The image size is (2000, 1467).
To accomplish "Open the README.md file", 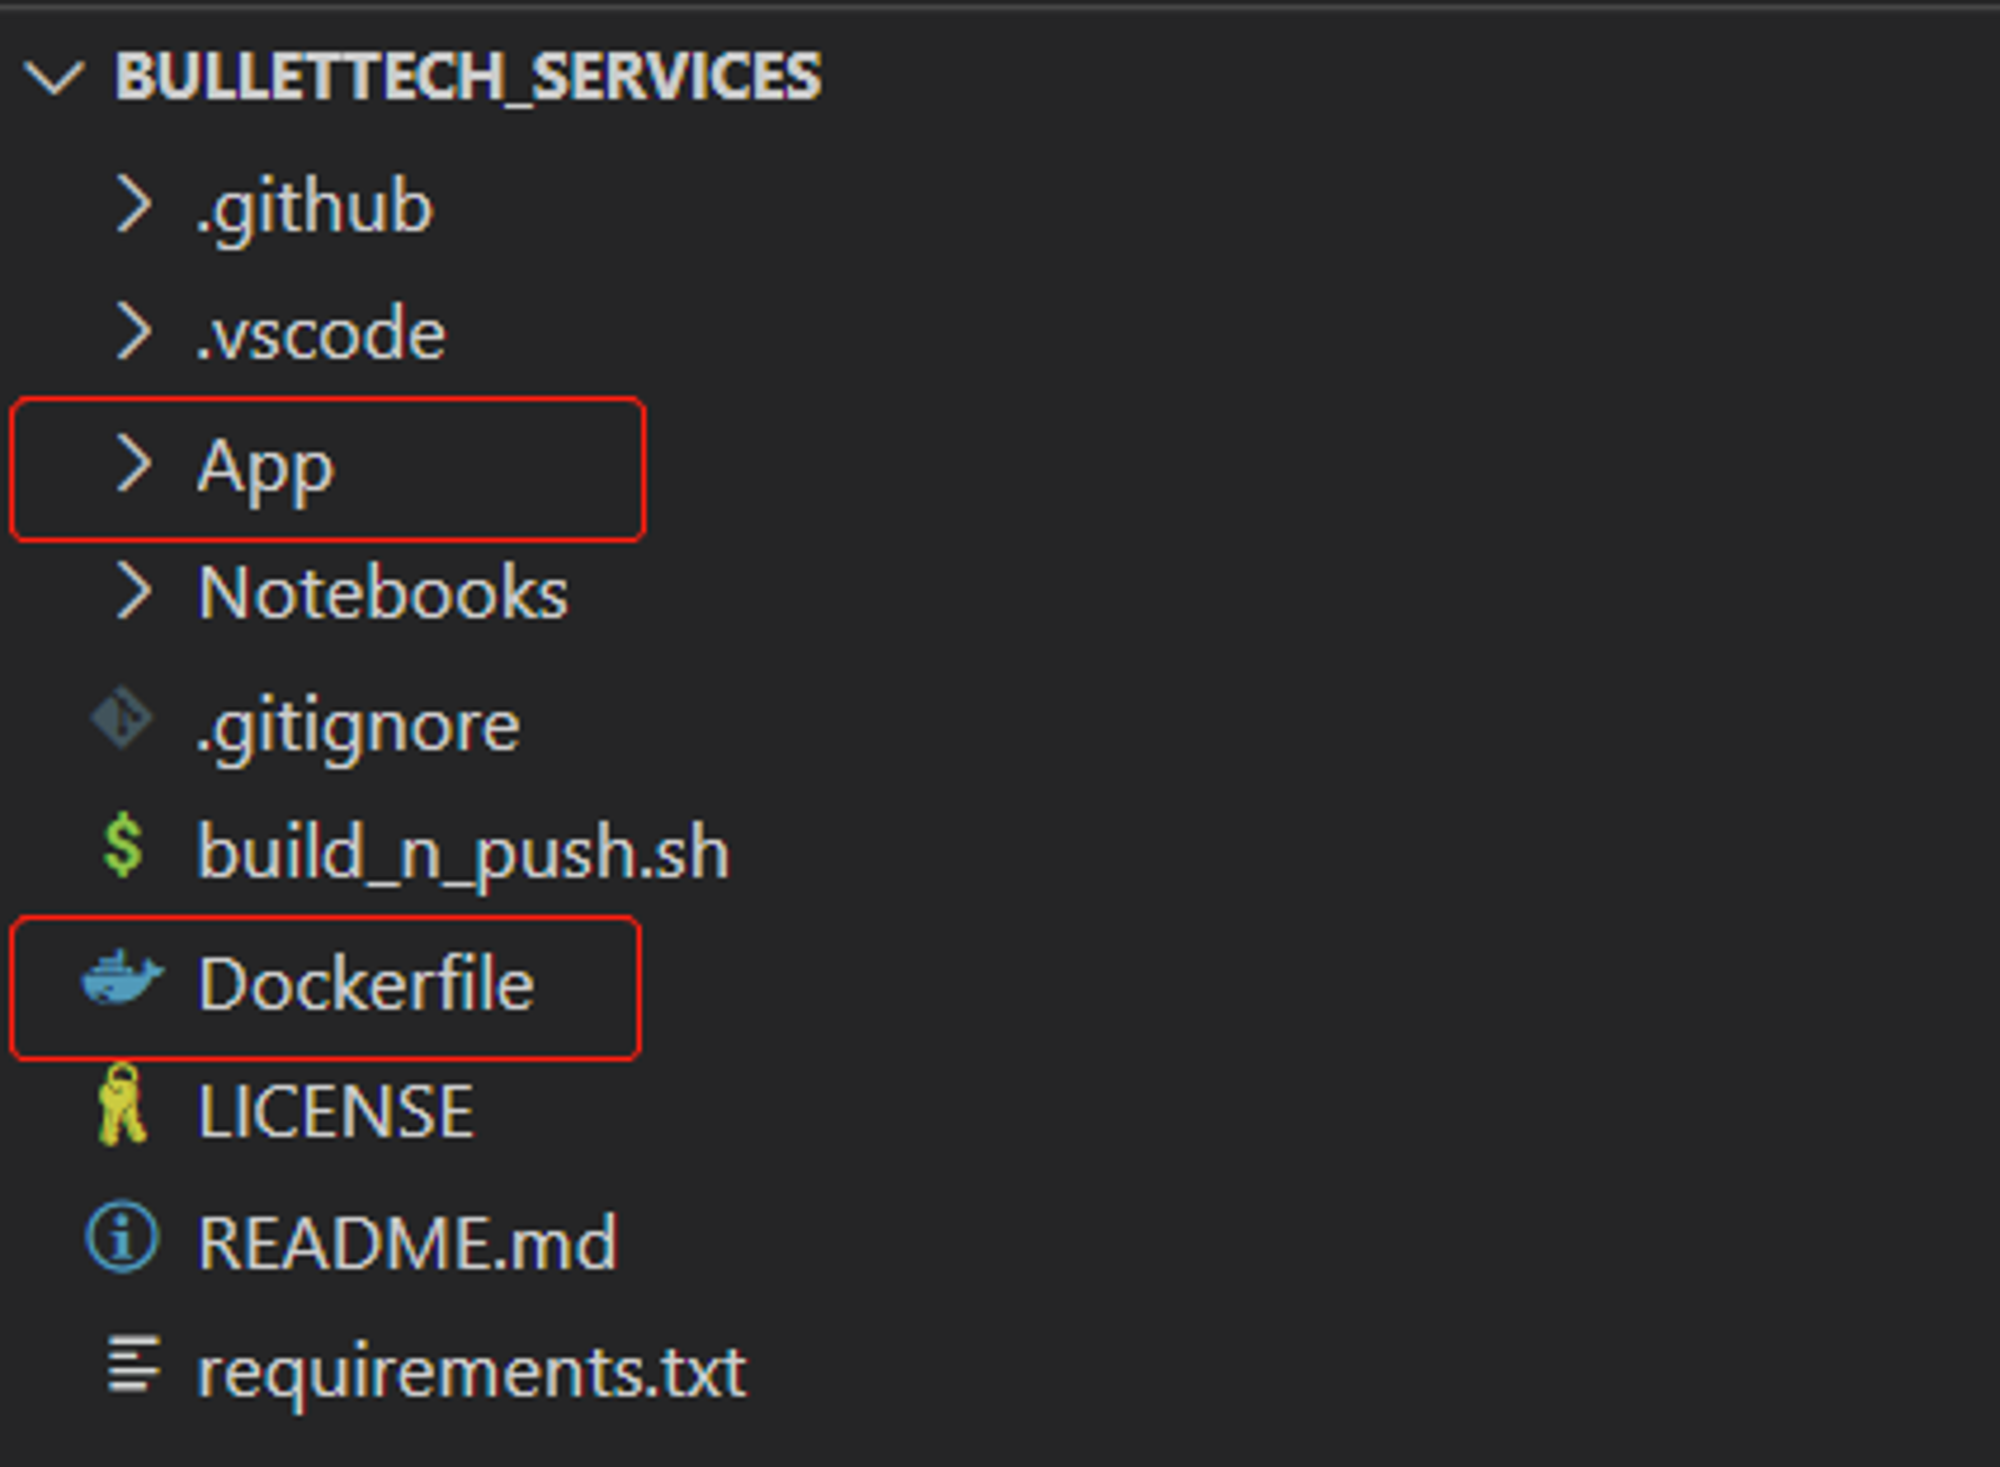I will pos(407,1243).
